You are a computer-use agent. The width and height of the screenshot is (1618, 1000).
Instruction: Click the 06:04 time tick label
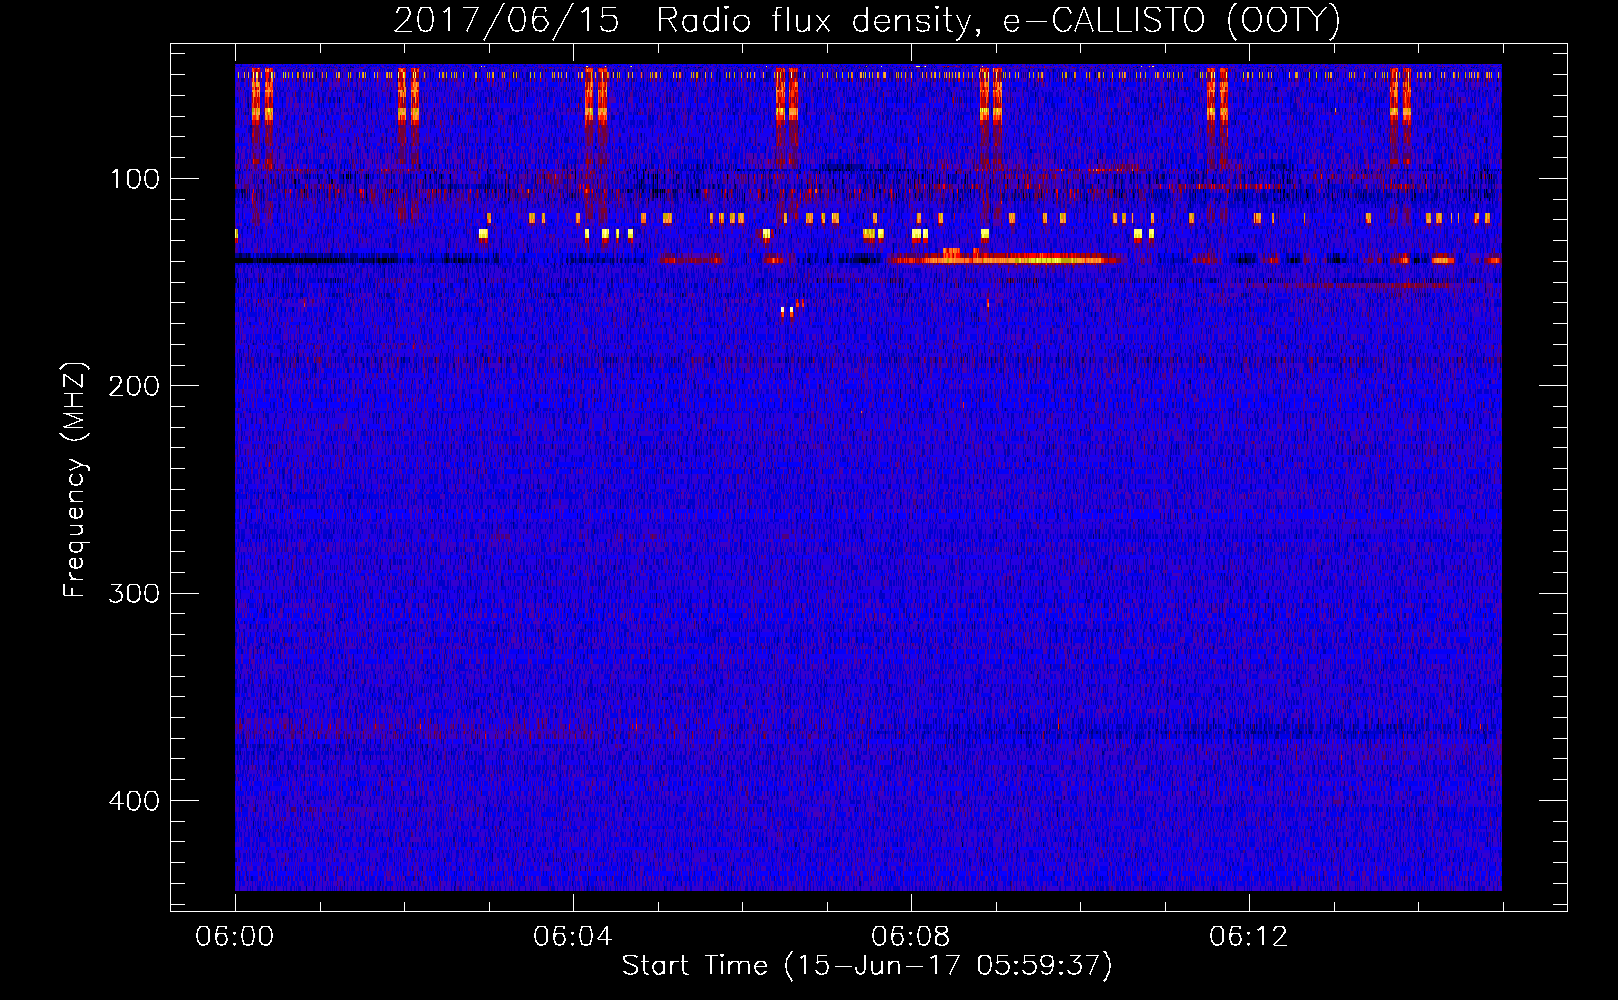[573, 937]
